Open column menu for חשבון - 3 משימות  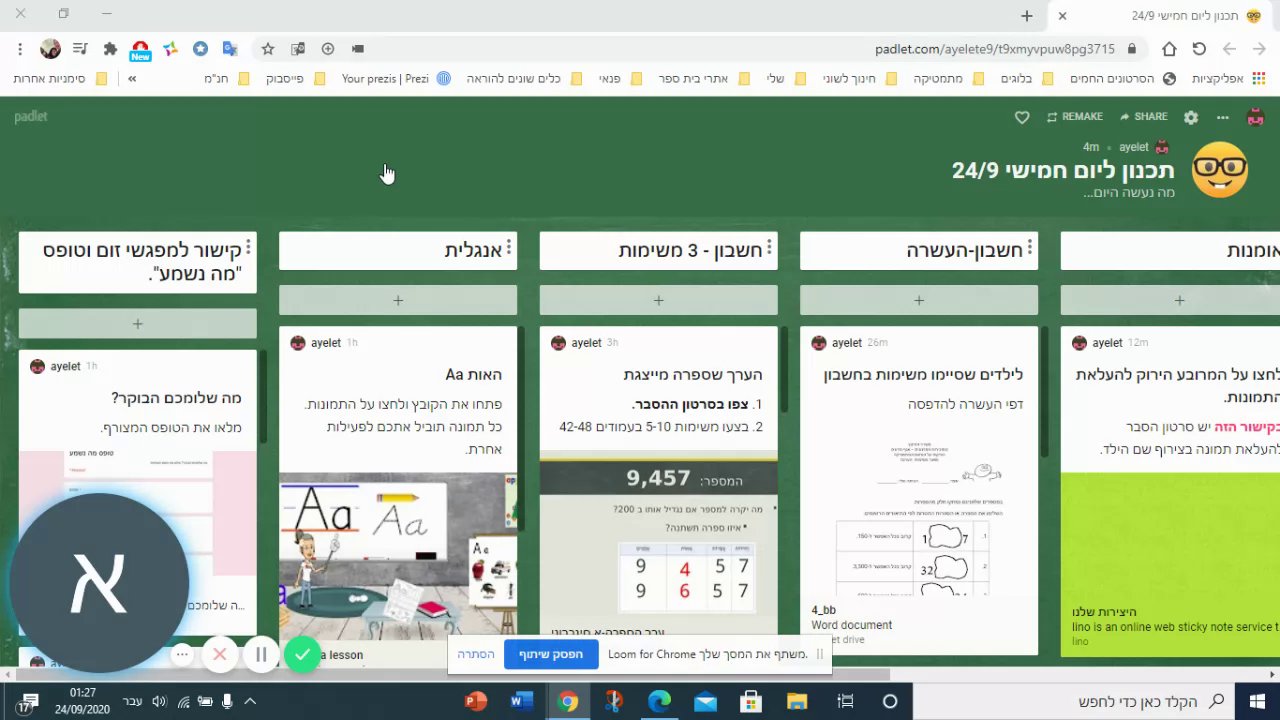click(x=770, y=248)
